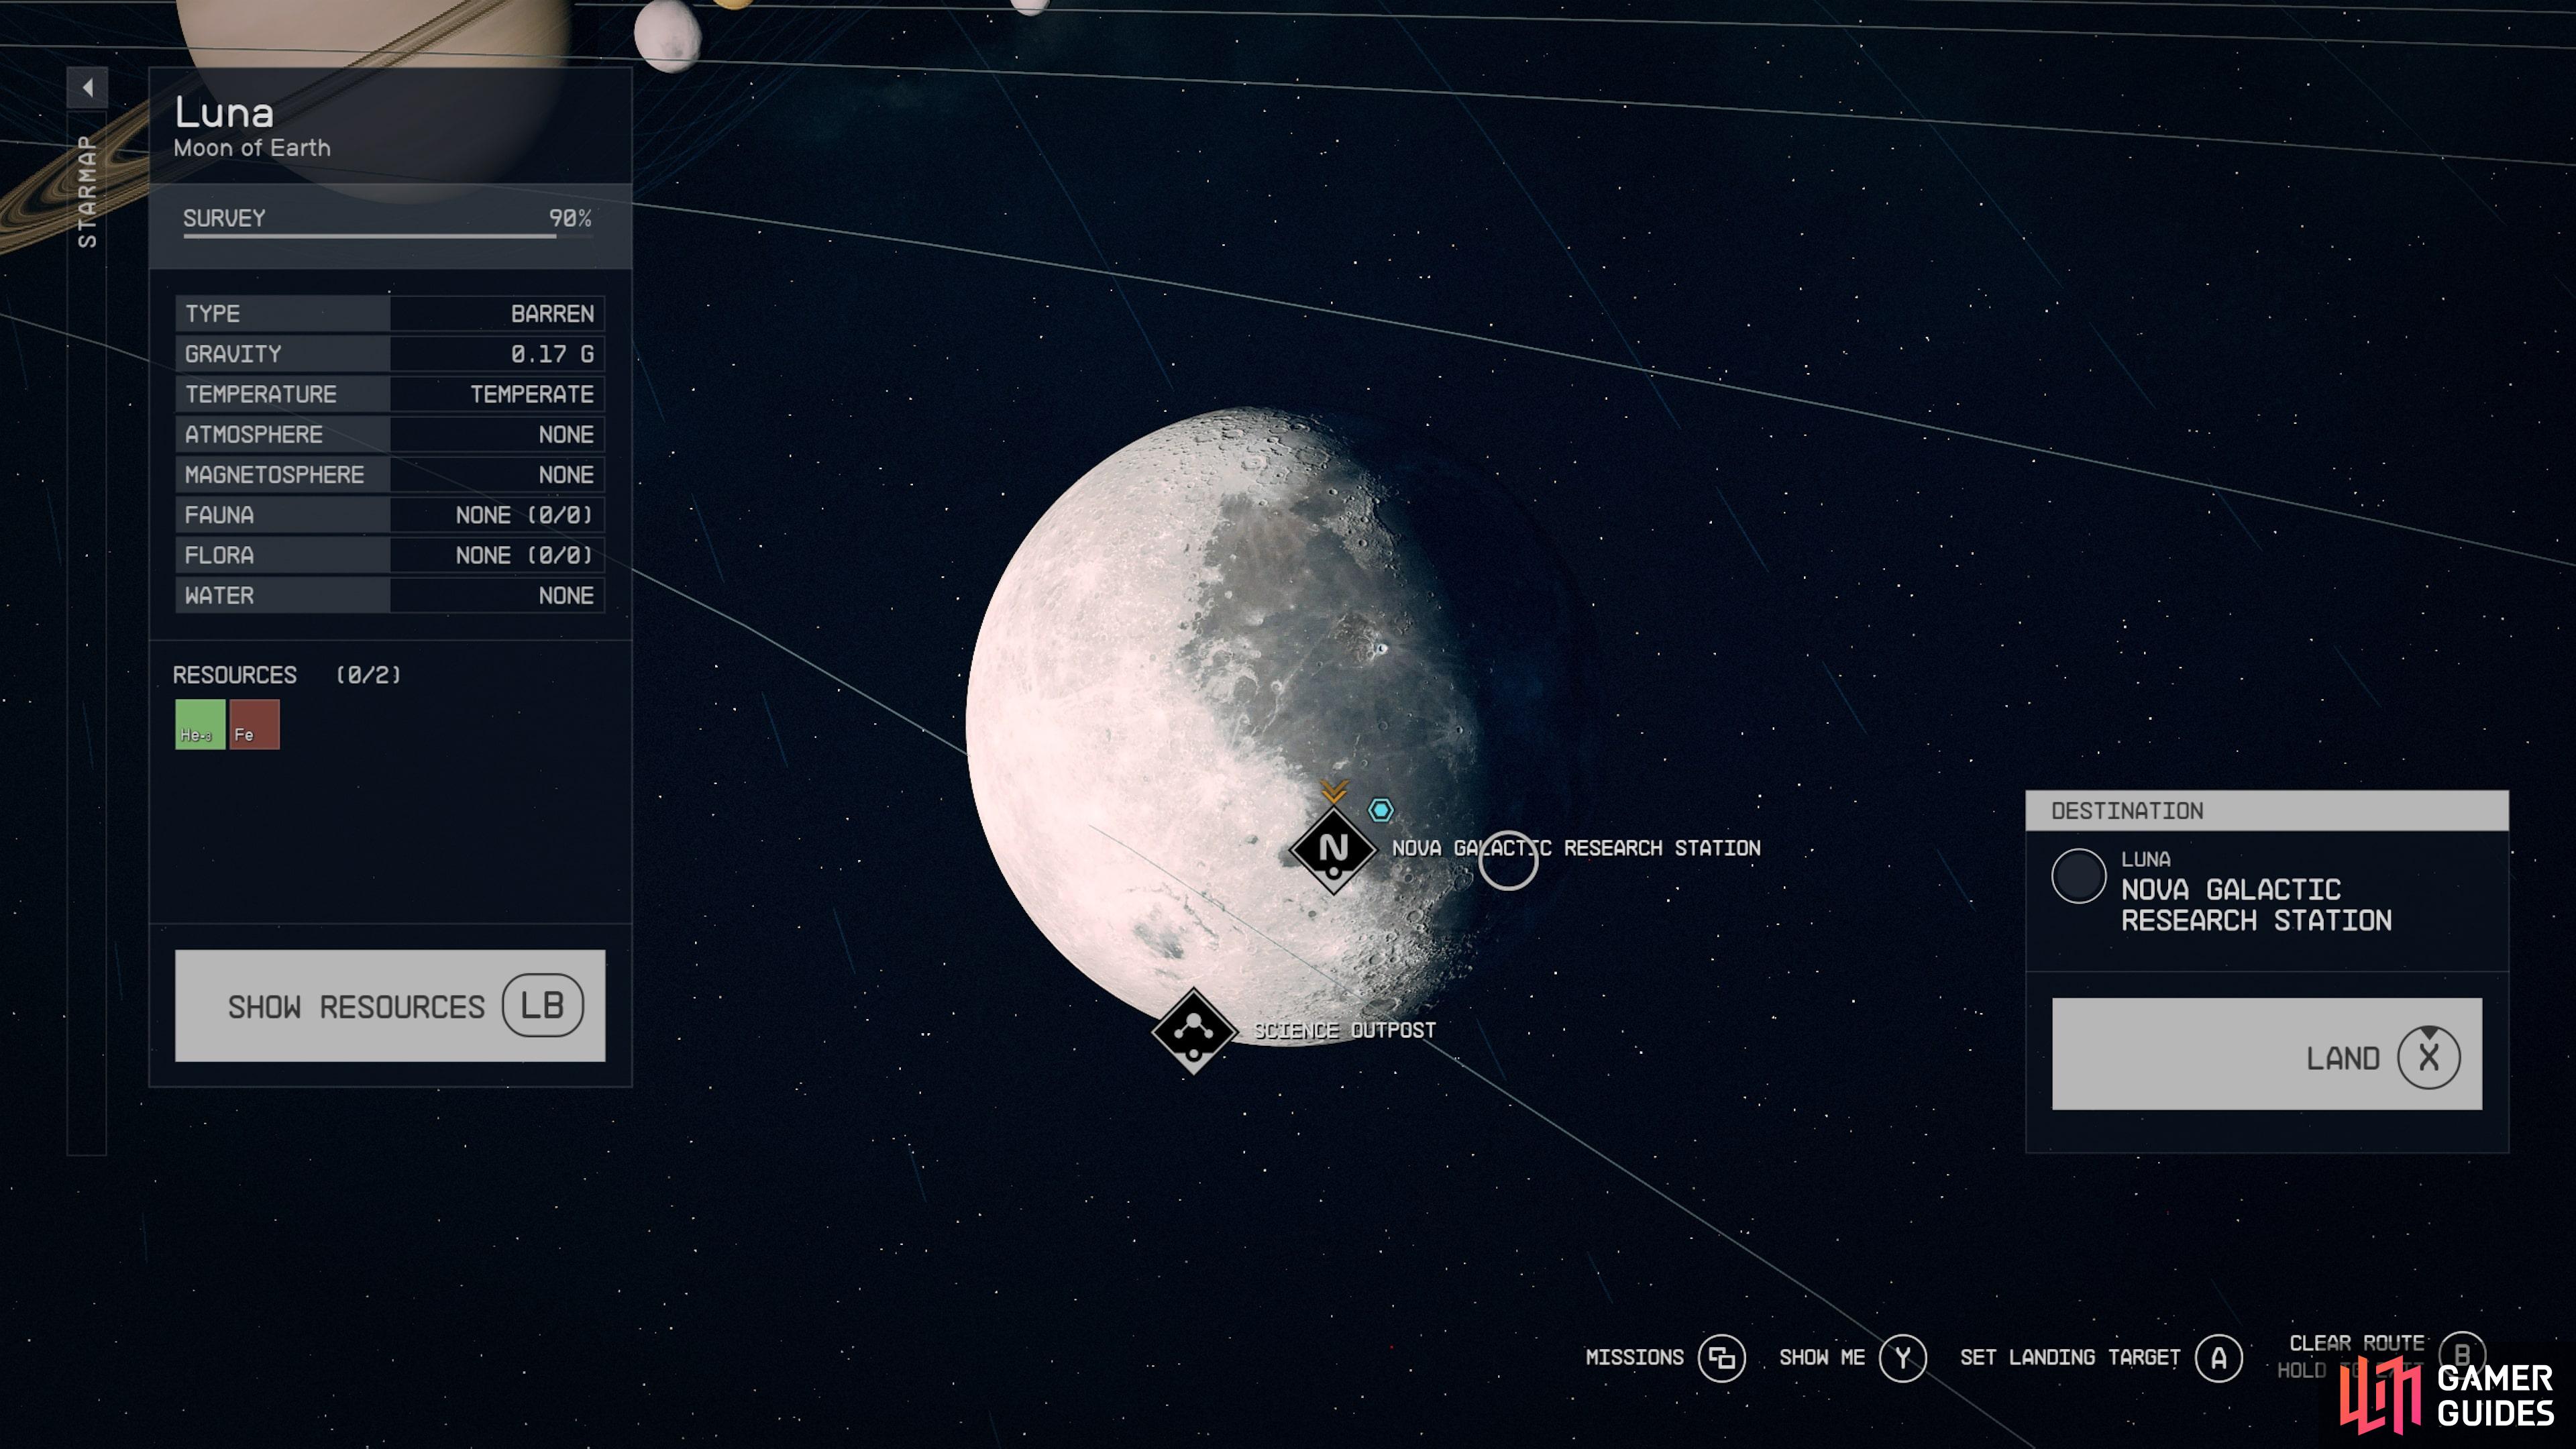The image size is (2576, 1449).
Task: Click the Flora None (0/0) row
Action: pos(390,555)
